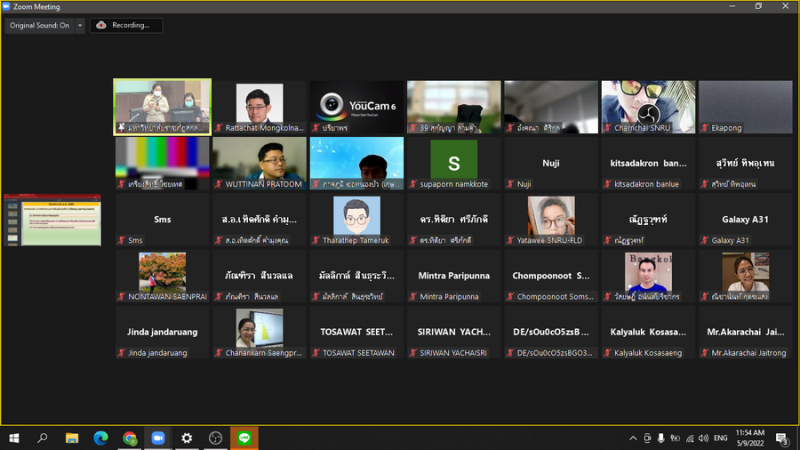Click the cloud Recording indicator
The height and width of the screenshot is (450, 800).
126,25
